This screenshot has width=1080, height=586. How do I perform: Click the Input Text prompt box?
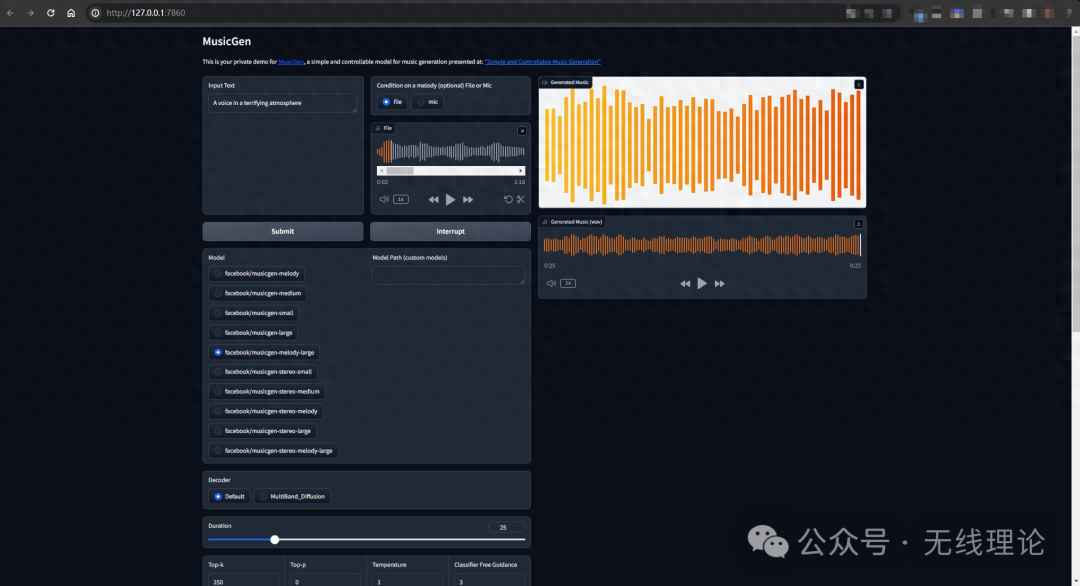click(x=282, y=103)
